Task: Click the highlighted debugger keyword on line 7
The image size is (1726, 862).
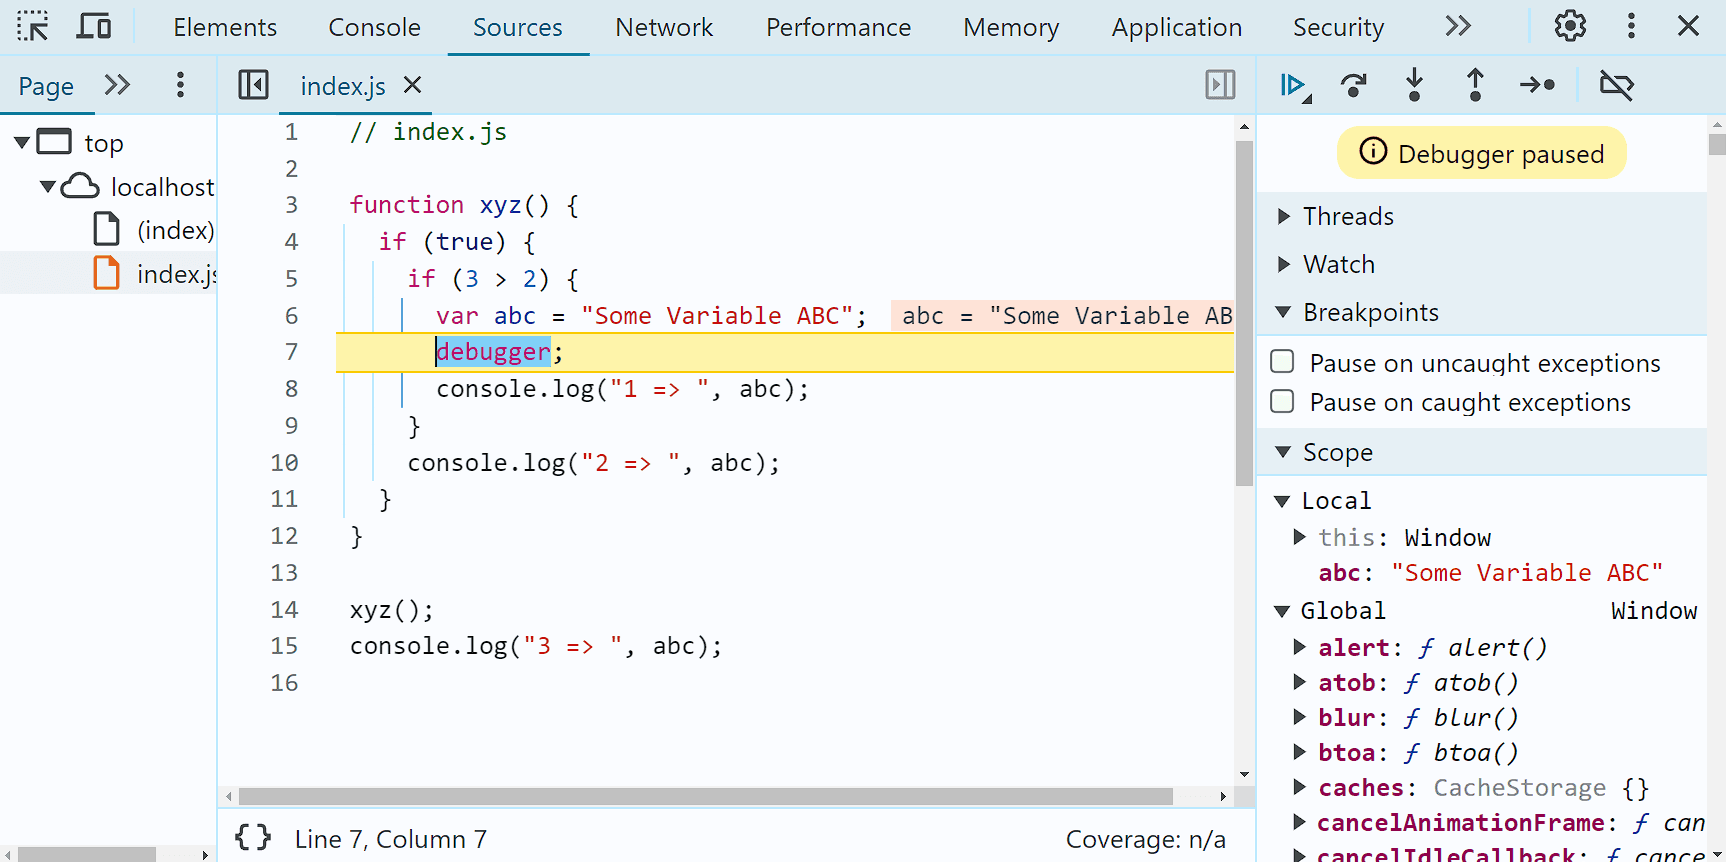Action: [x=493, y=351]
